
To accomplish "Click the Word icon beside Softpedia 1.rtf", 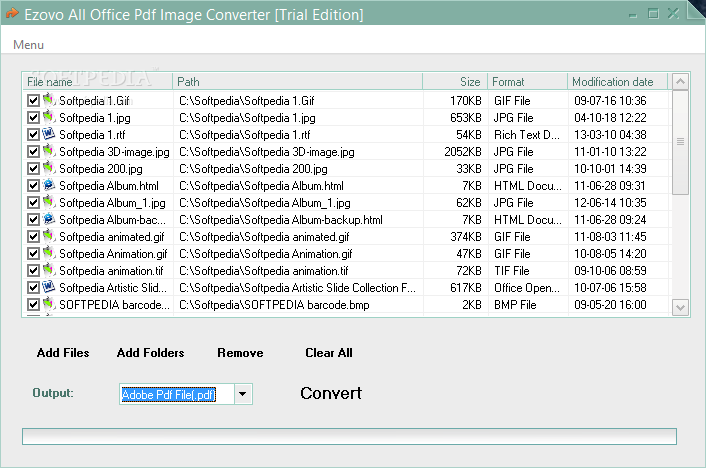I will pos(49,134).
